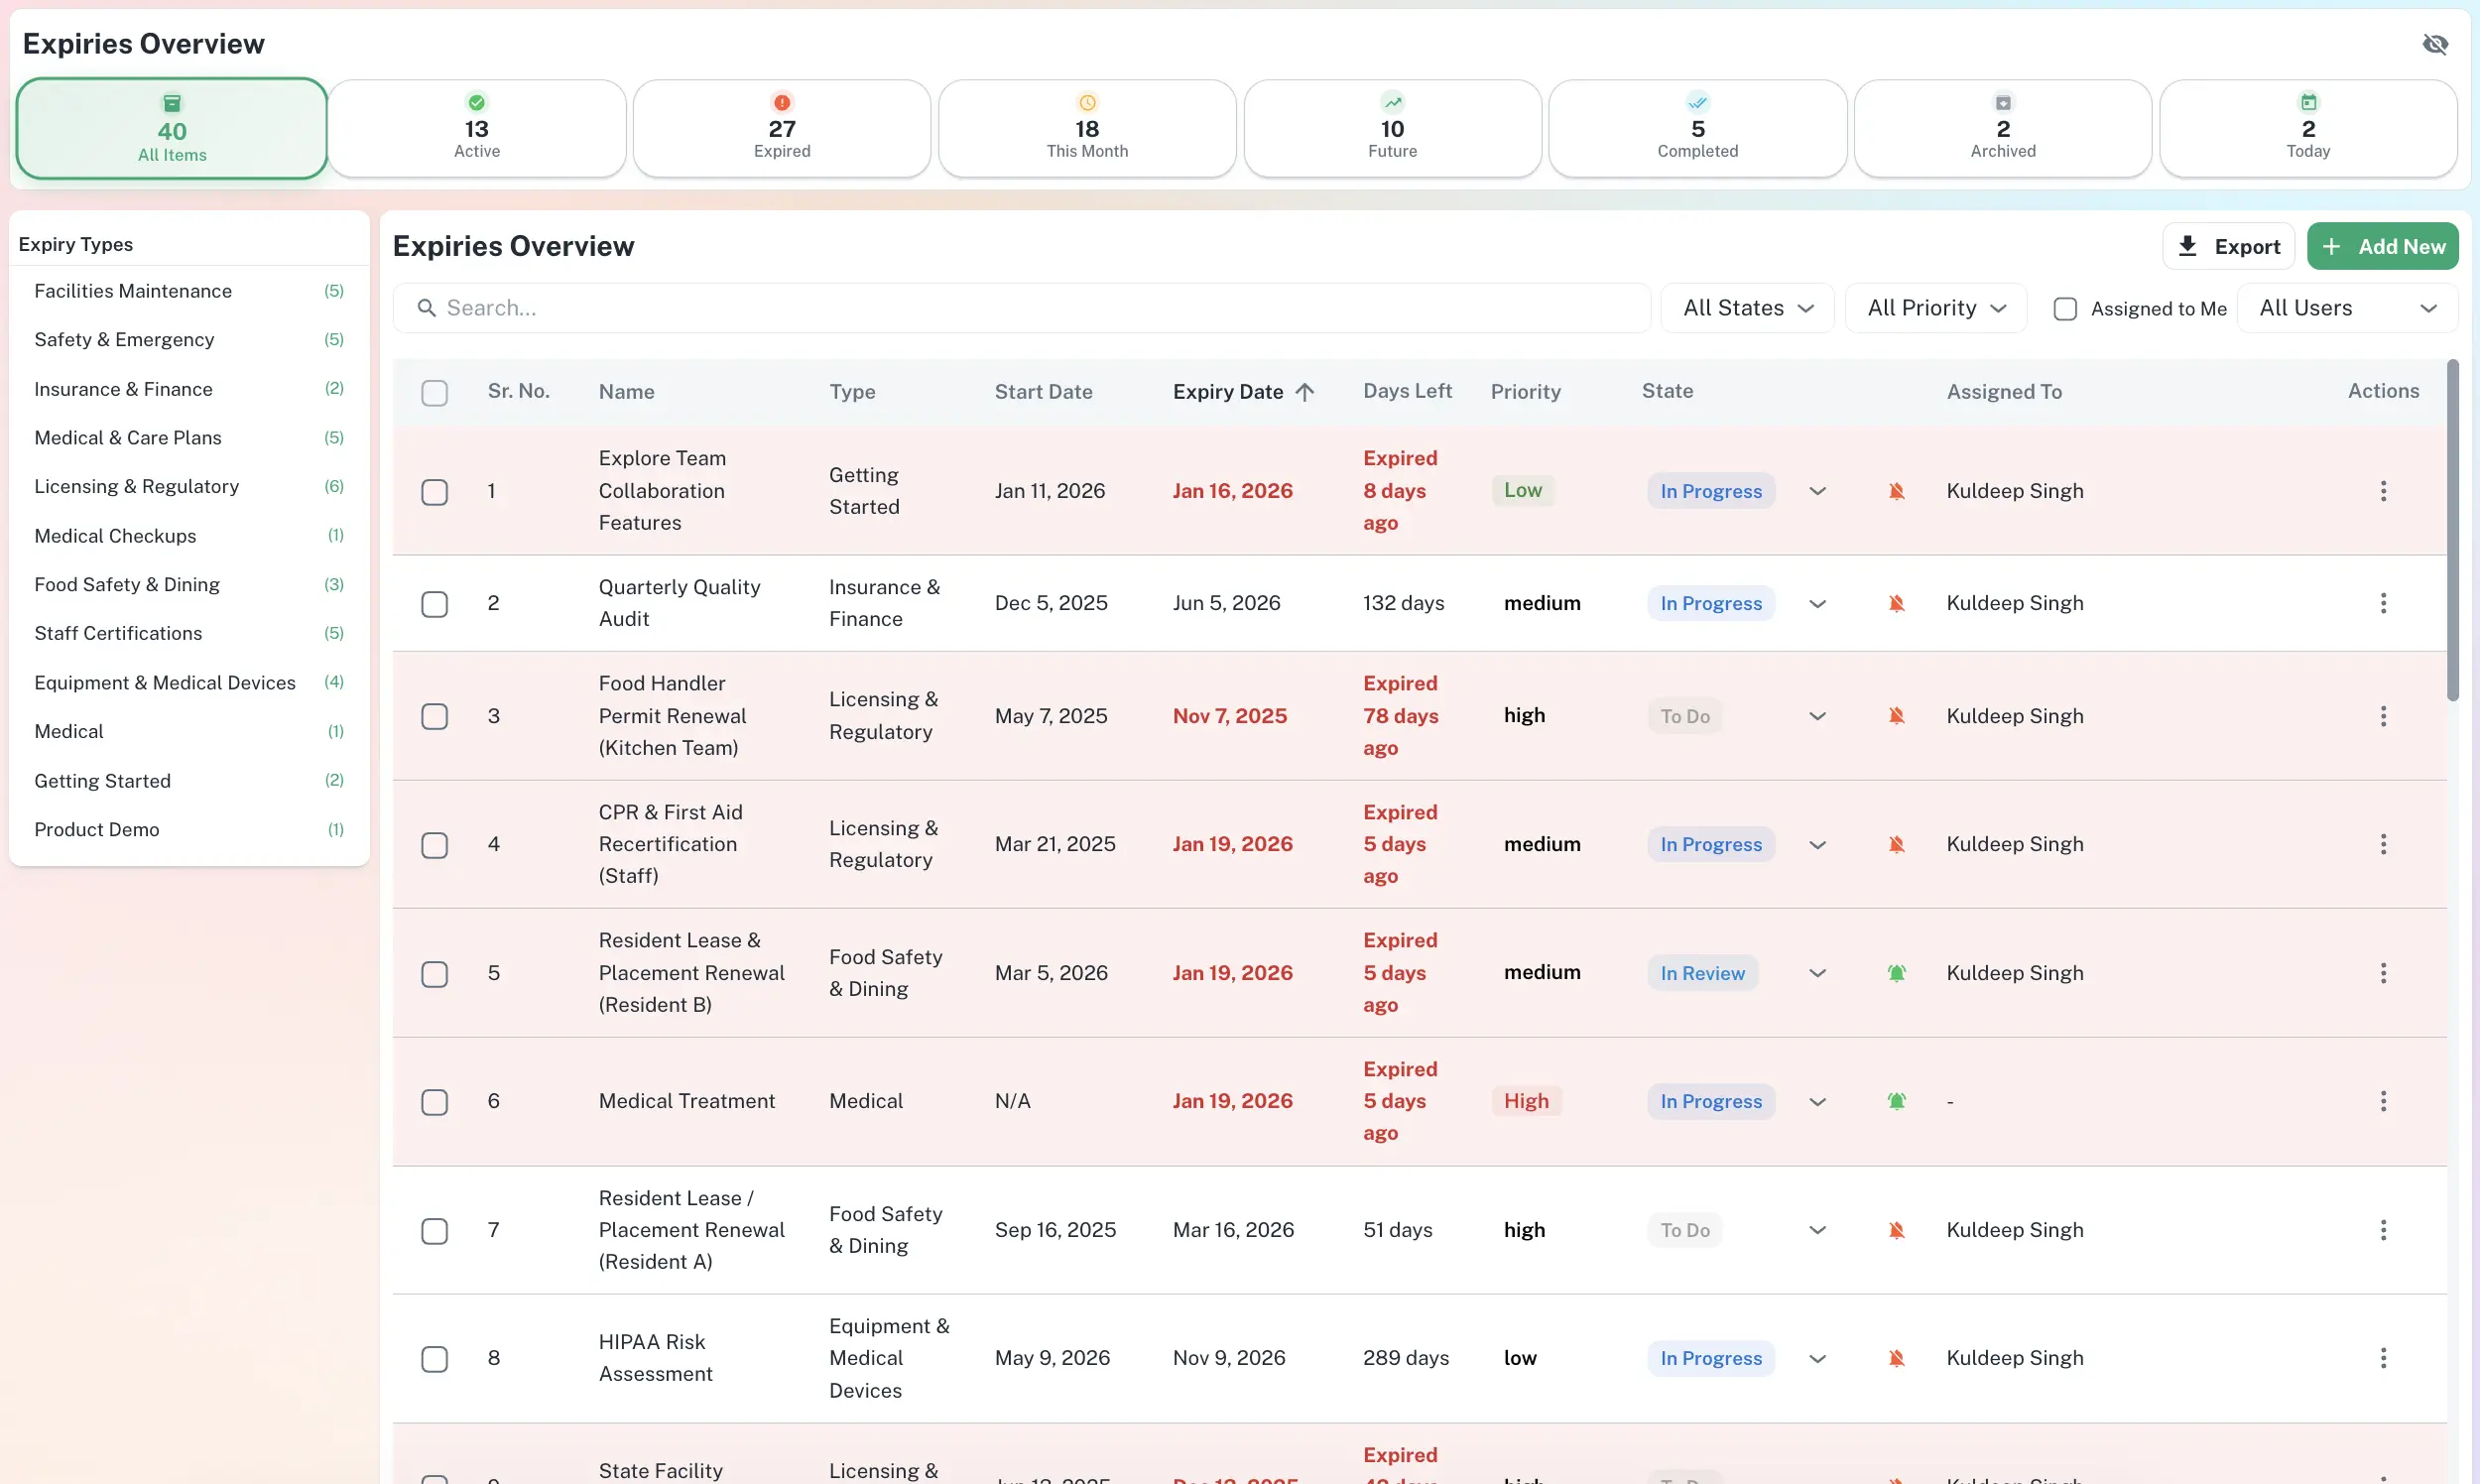Click the bell icon for Resident A lease row

click(1896, 1230)
